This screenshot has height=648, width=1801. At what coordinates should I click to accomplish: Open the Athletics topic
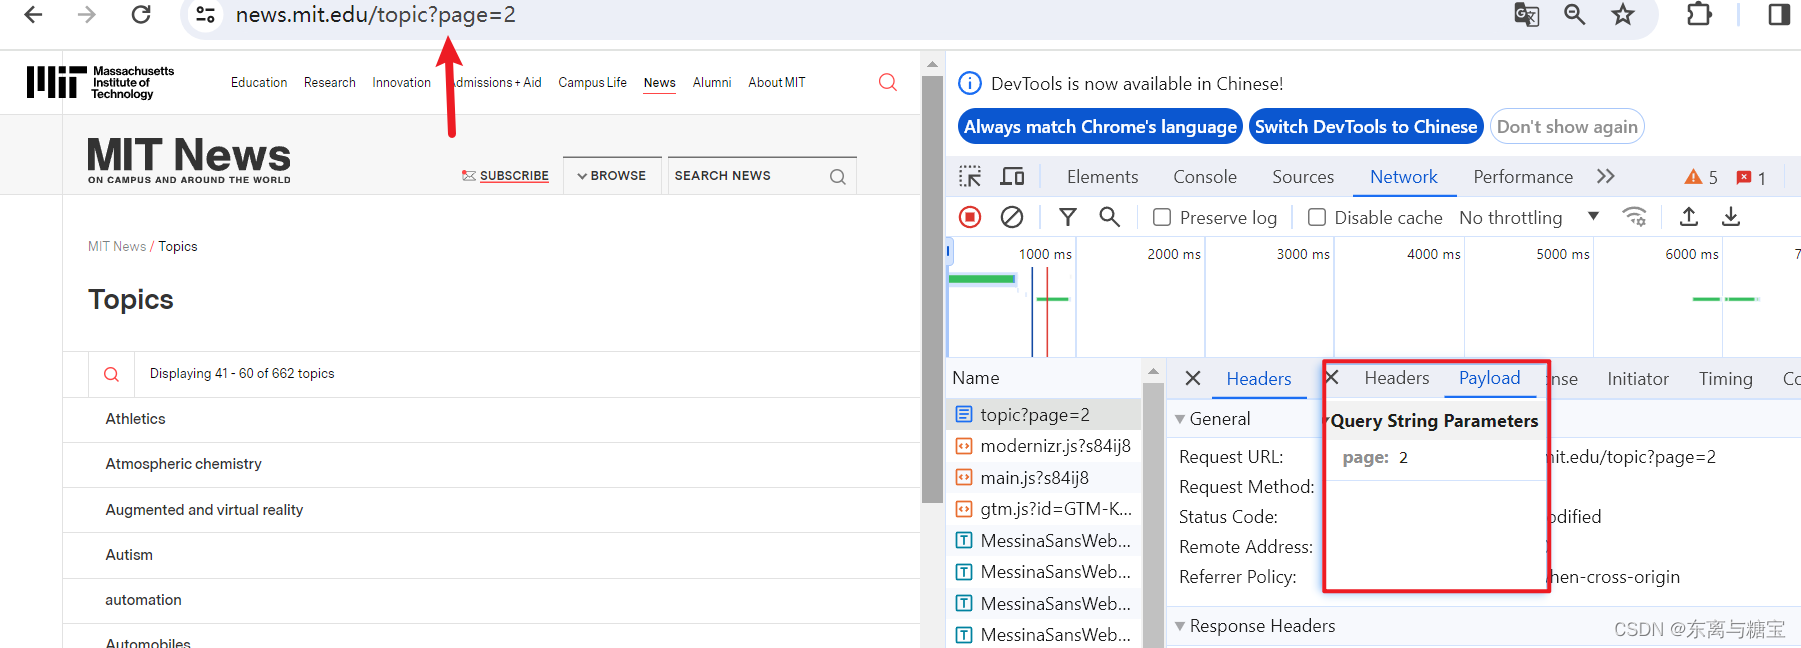[136, 419]
